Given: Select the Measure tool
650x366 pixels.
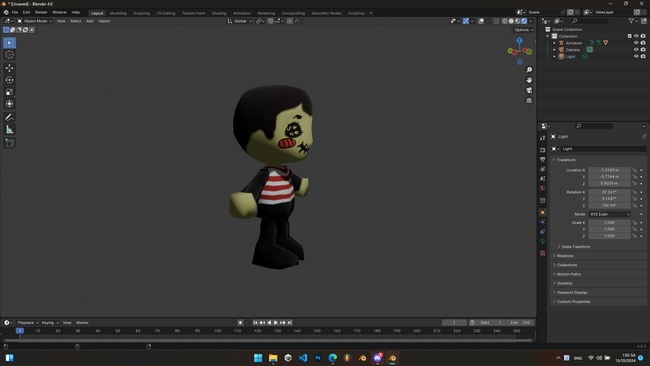Looking at the screenshot, I should [x=10, y=130].
